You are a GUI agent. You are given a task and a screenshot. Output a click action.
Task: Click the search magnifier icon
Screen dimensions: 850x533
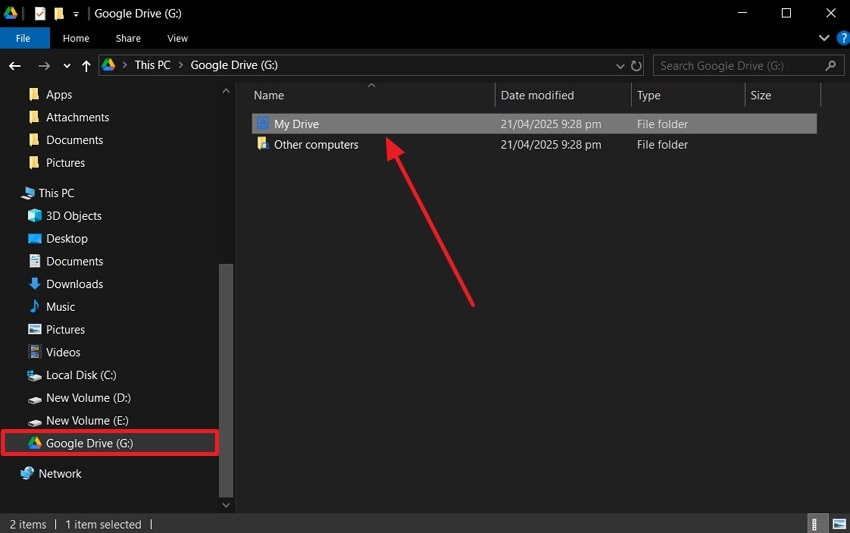(x=830, y=66)
